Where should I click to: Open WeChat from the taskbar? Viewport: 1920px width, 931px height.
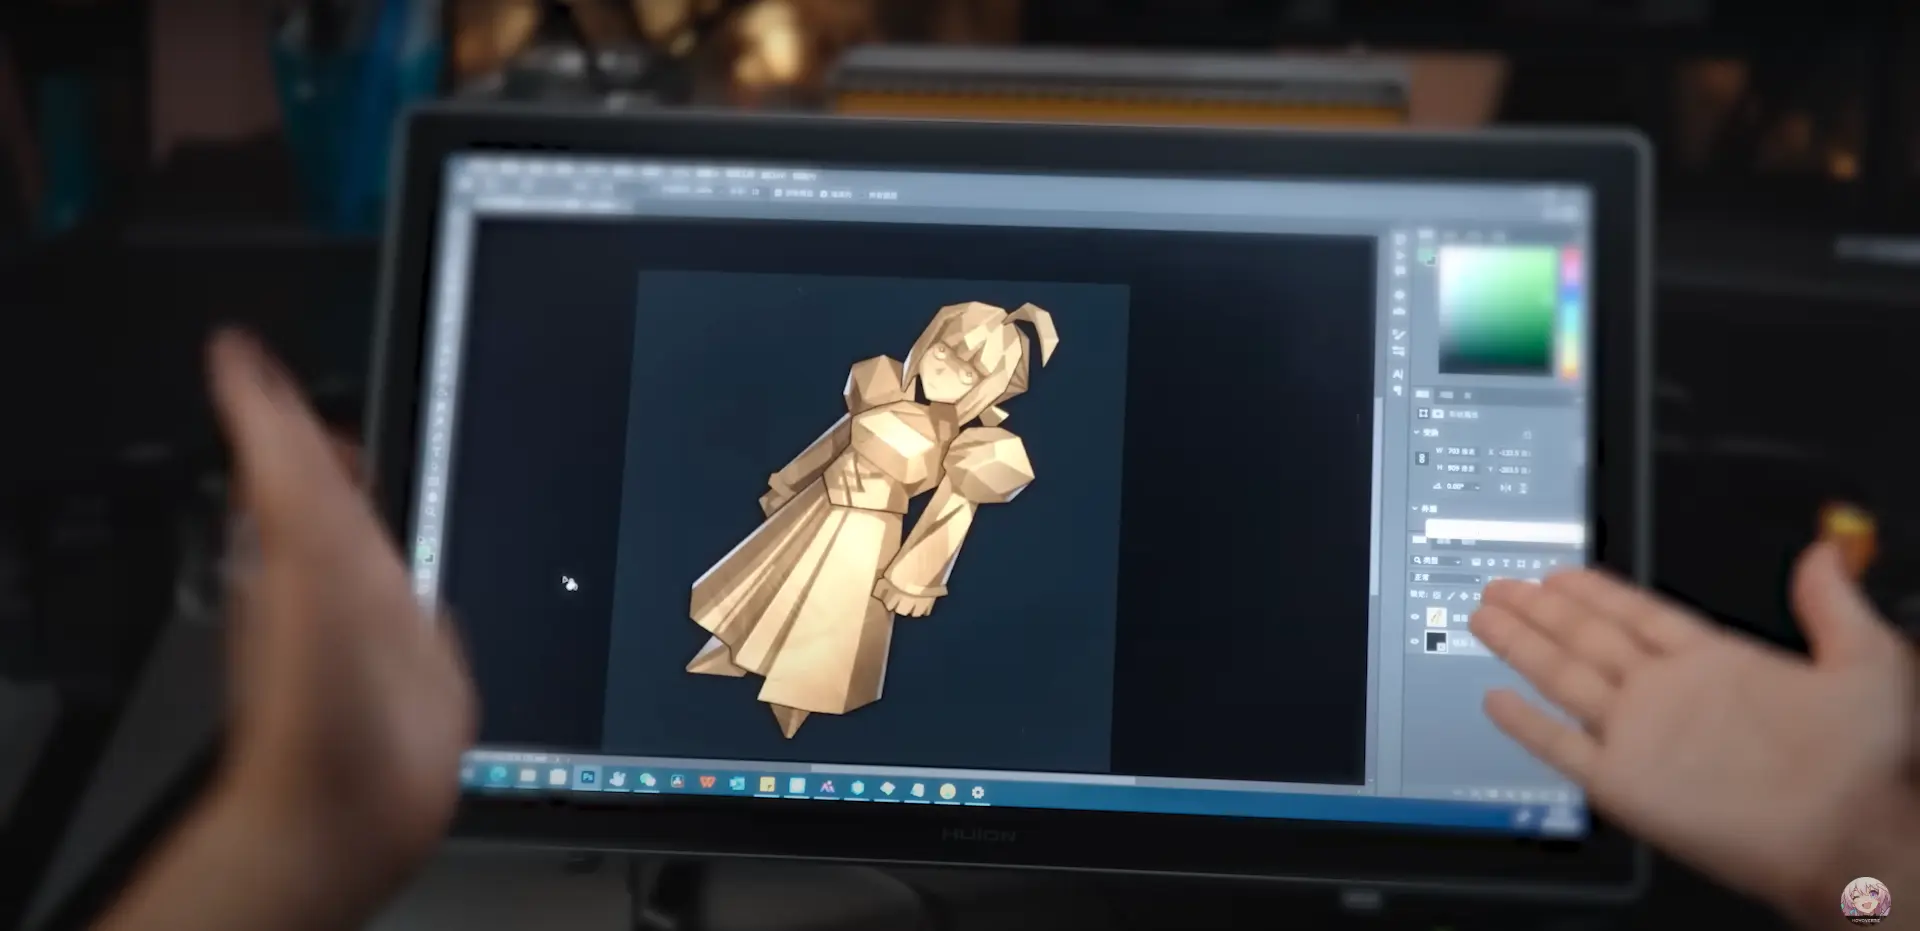647,780
